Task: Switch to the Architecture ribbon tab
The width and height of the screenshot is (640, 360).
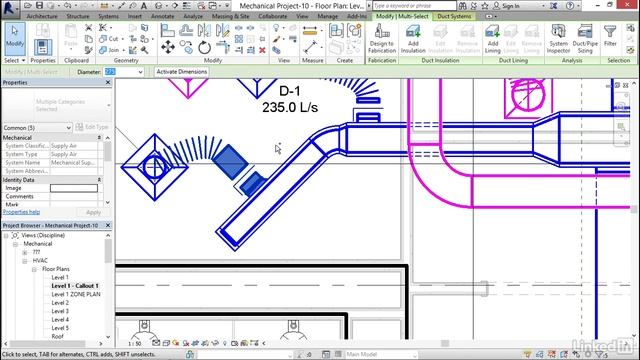Action: point(42,16)
